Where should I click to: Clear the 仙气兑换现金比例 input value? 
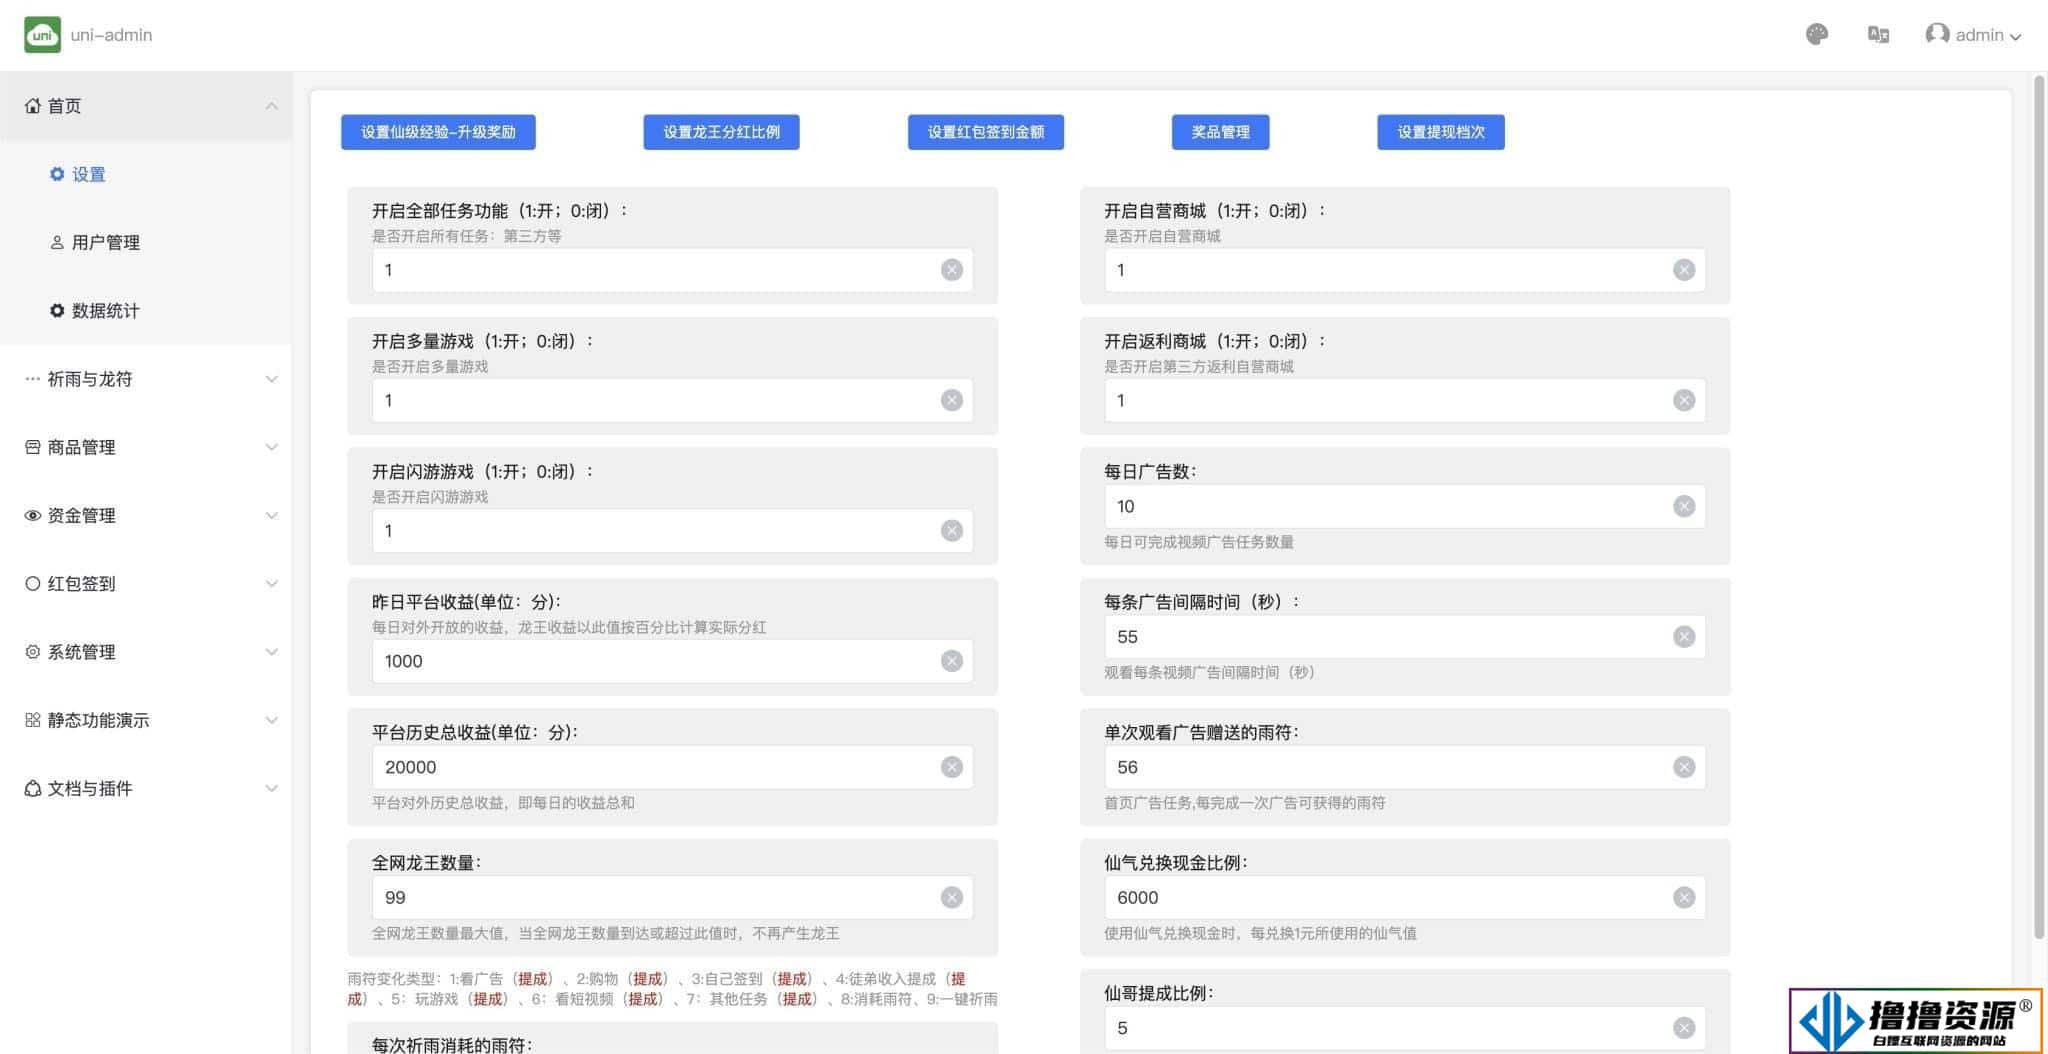coord(1684,898)
